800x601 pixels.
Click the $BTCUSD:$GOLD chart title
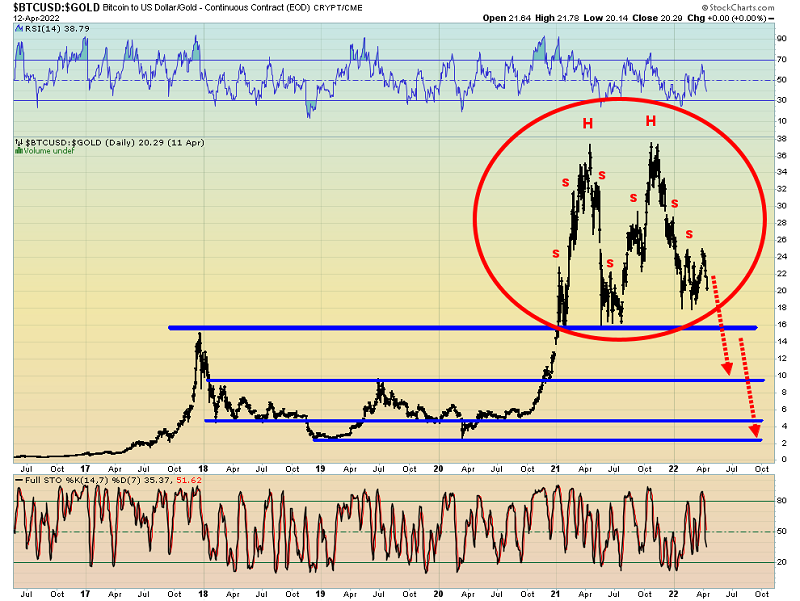pyautogui.click(x=47, y=6)
